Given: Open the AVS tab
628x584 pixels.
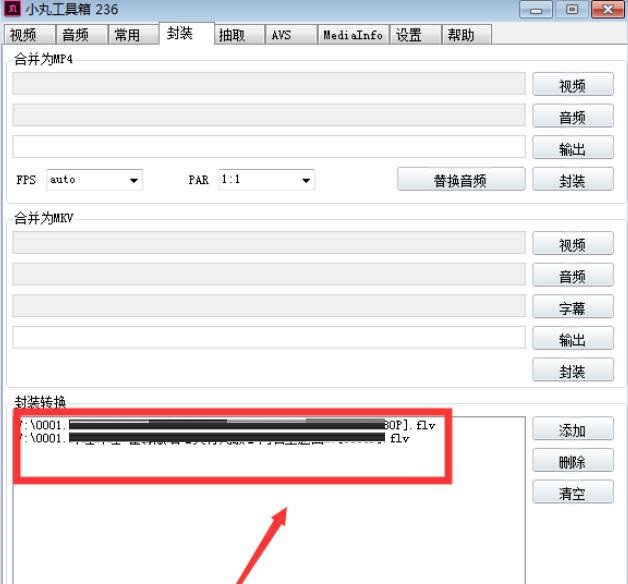Looking at the screenshot, I should pos(290,35).
